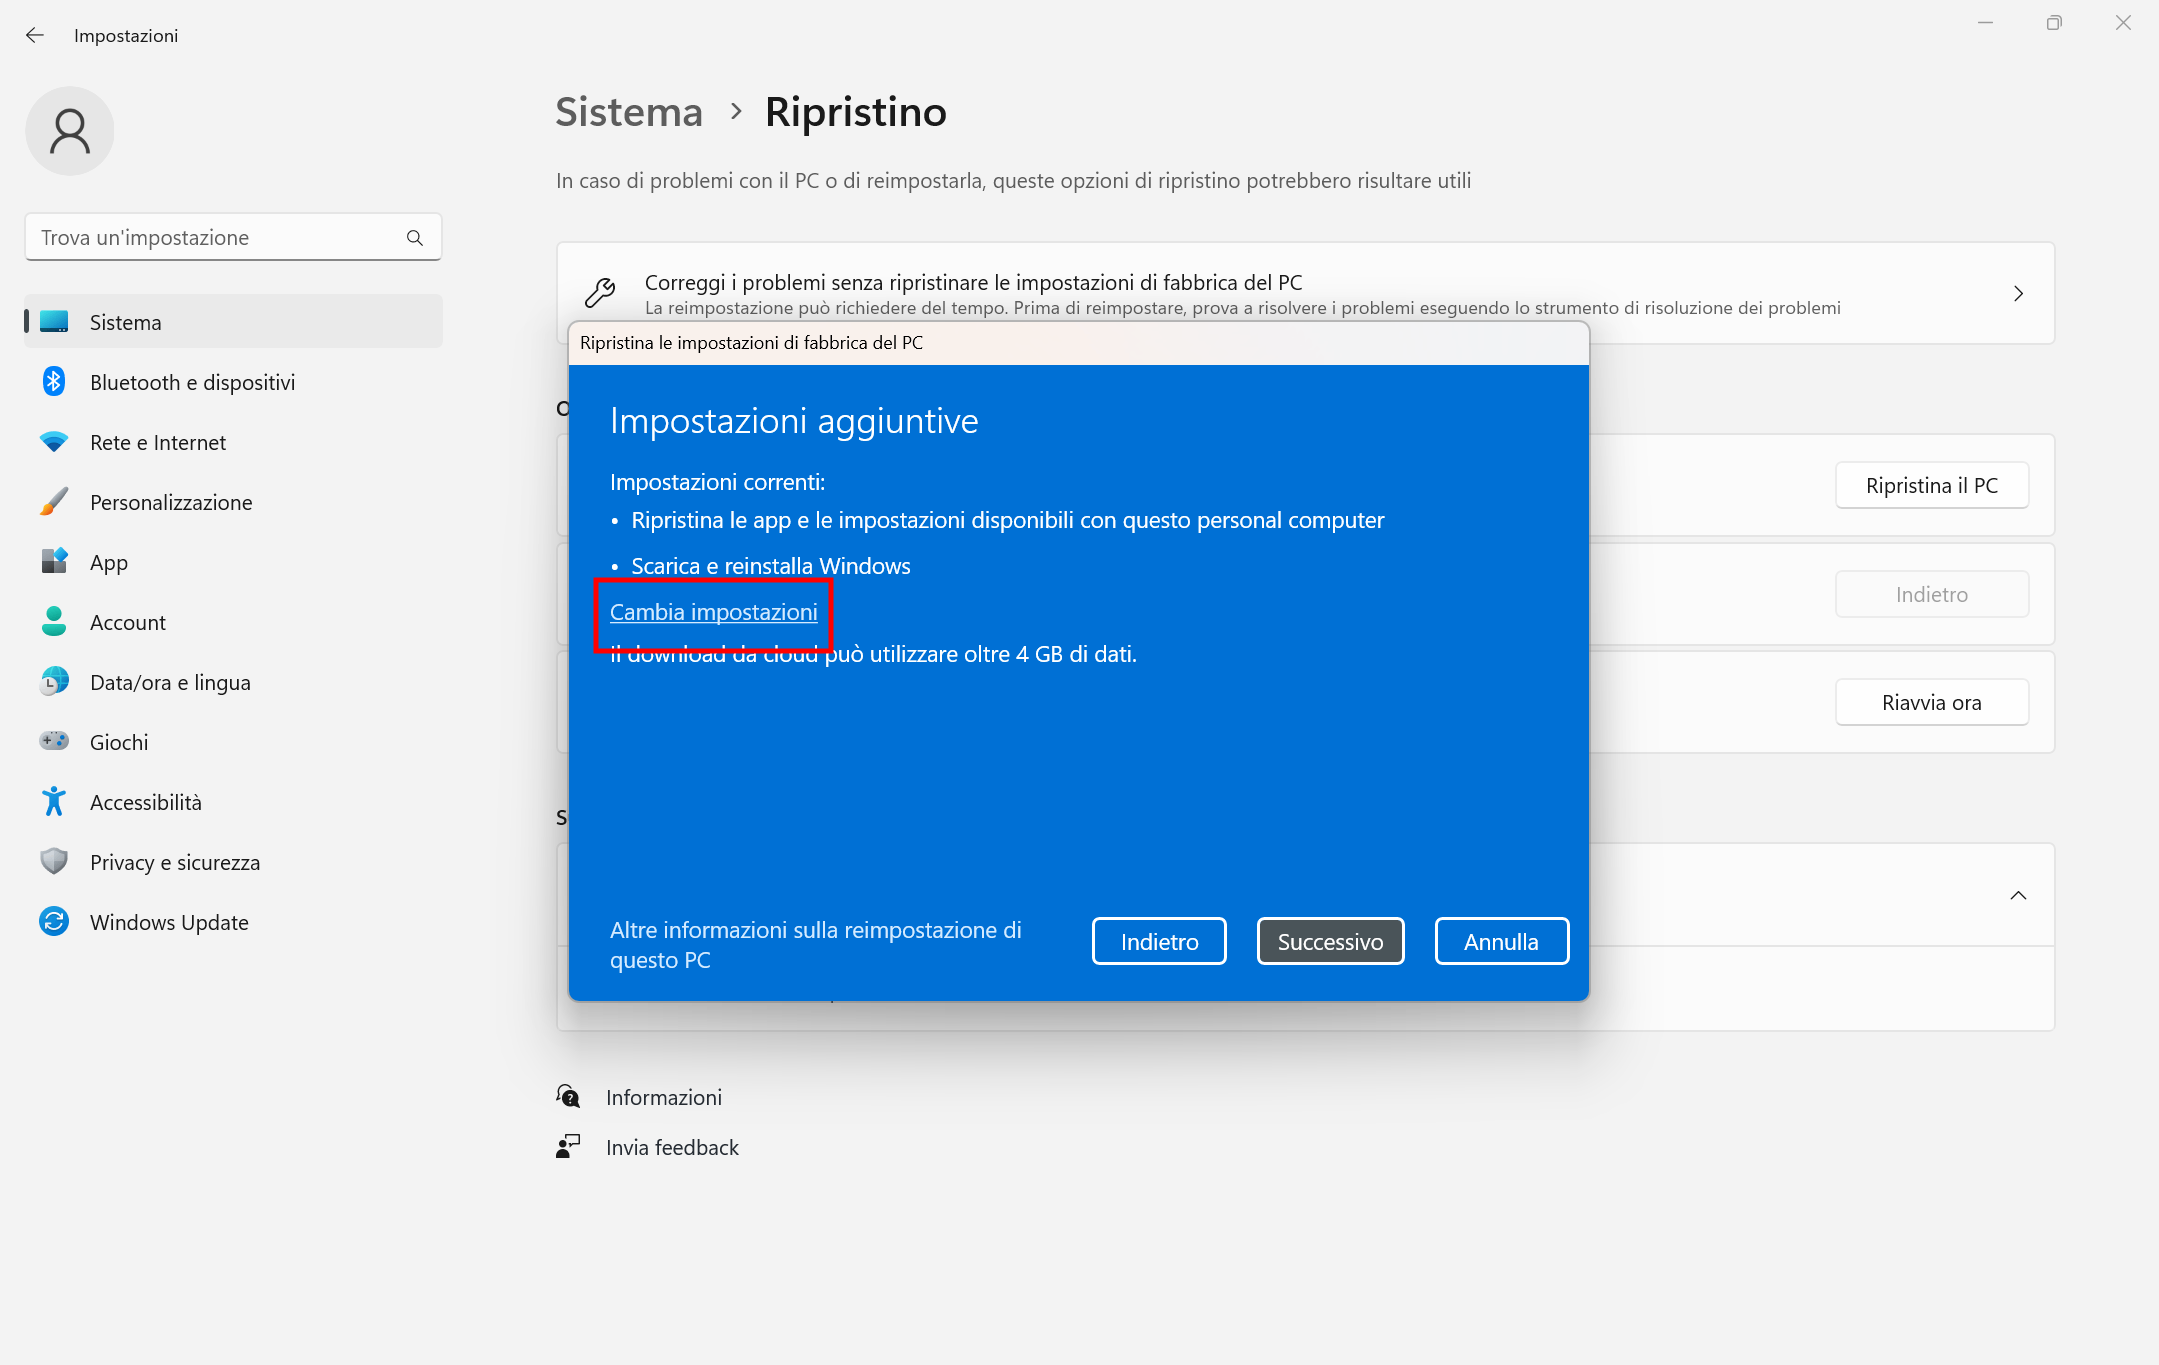Select Sistema in the left sidebar
Screen dimensions: 2159x1365
point(125,321)
